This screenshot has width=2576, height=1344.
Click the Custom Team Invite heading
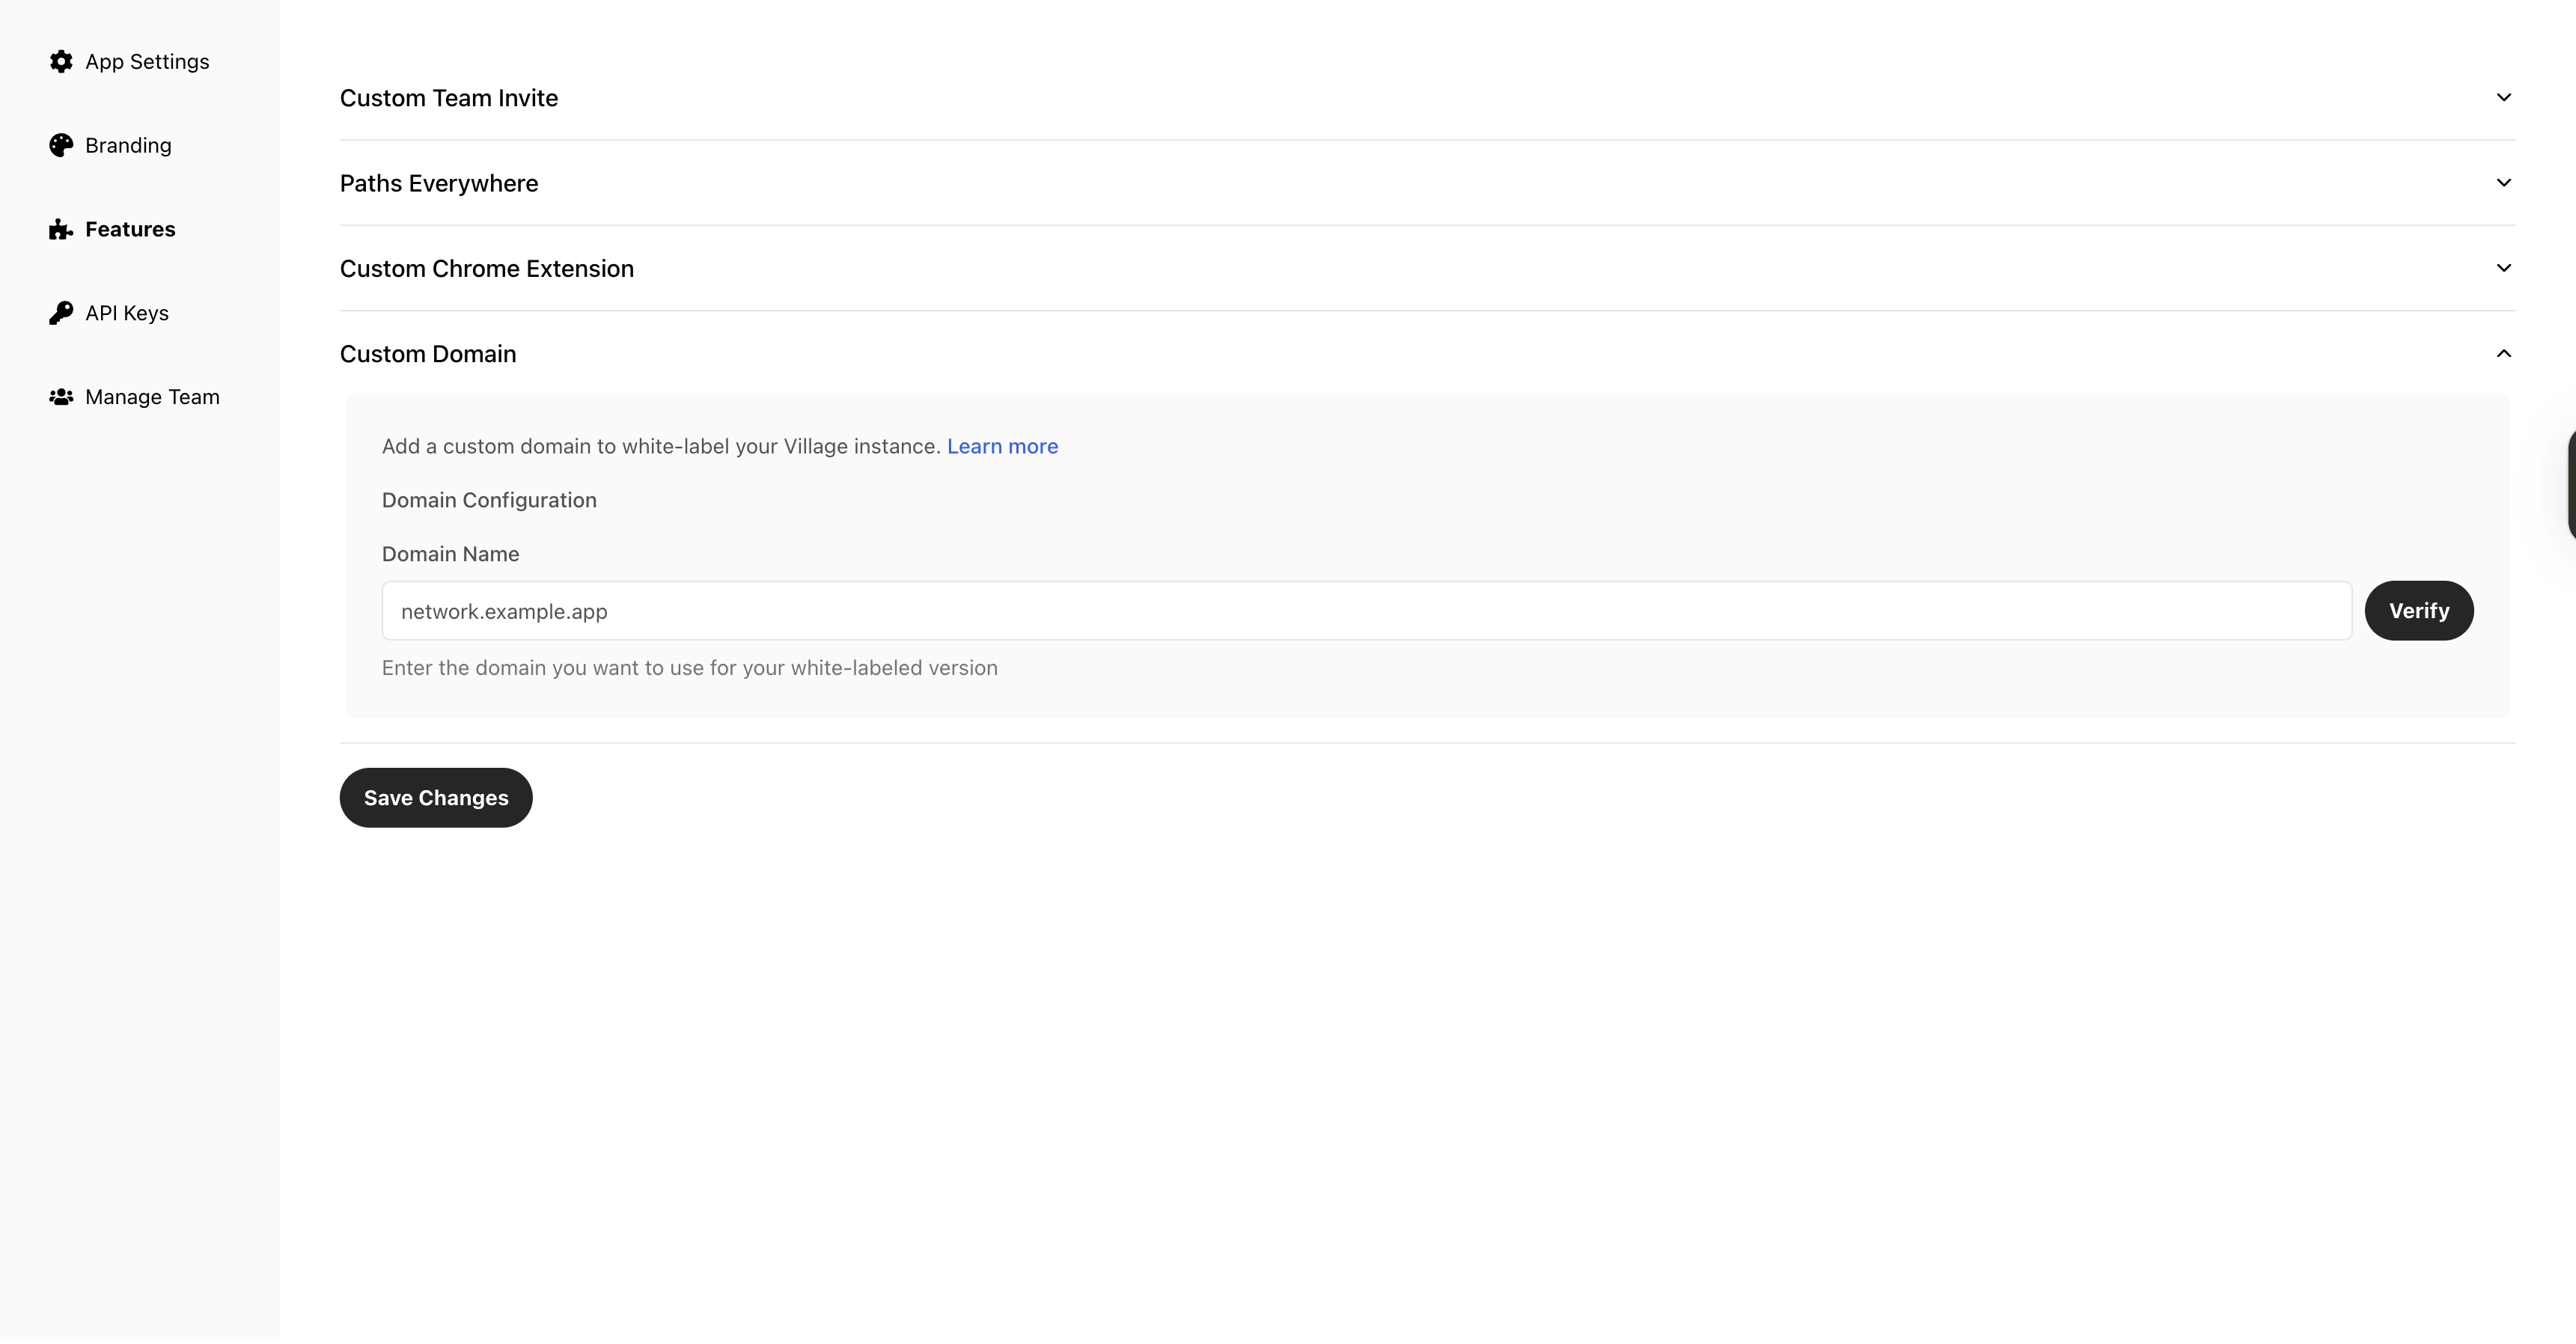449,98
